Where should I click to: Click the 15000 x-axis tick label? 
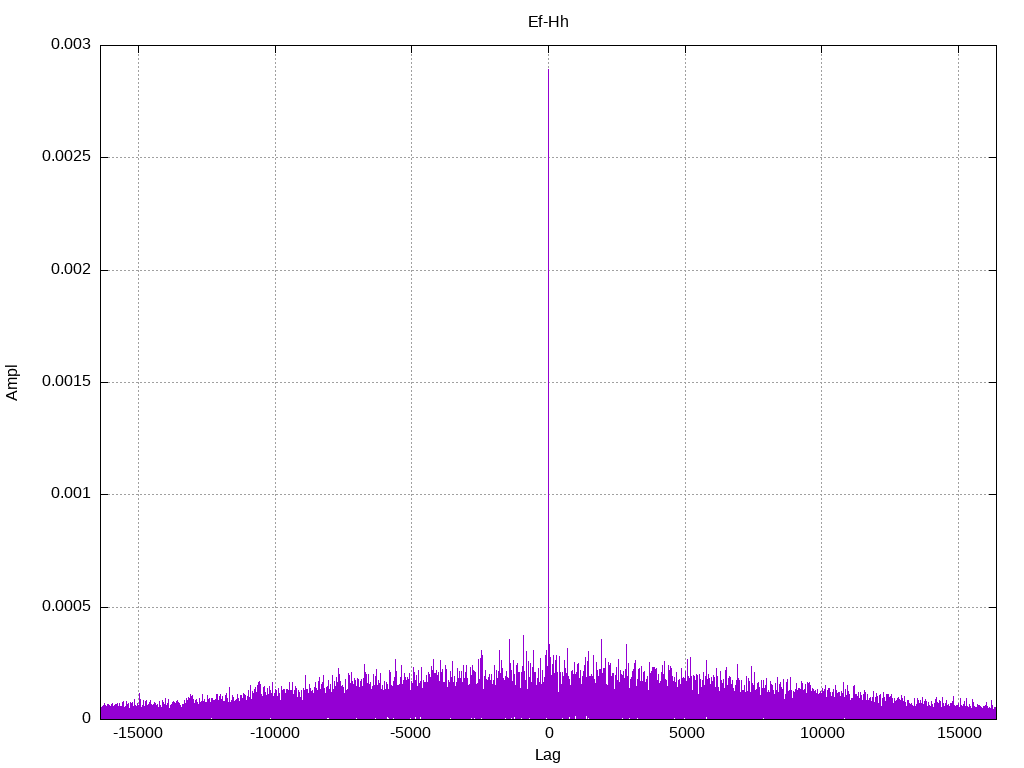(x=959, y=733)
